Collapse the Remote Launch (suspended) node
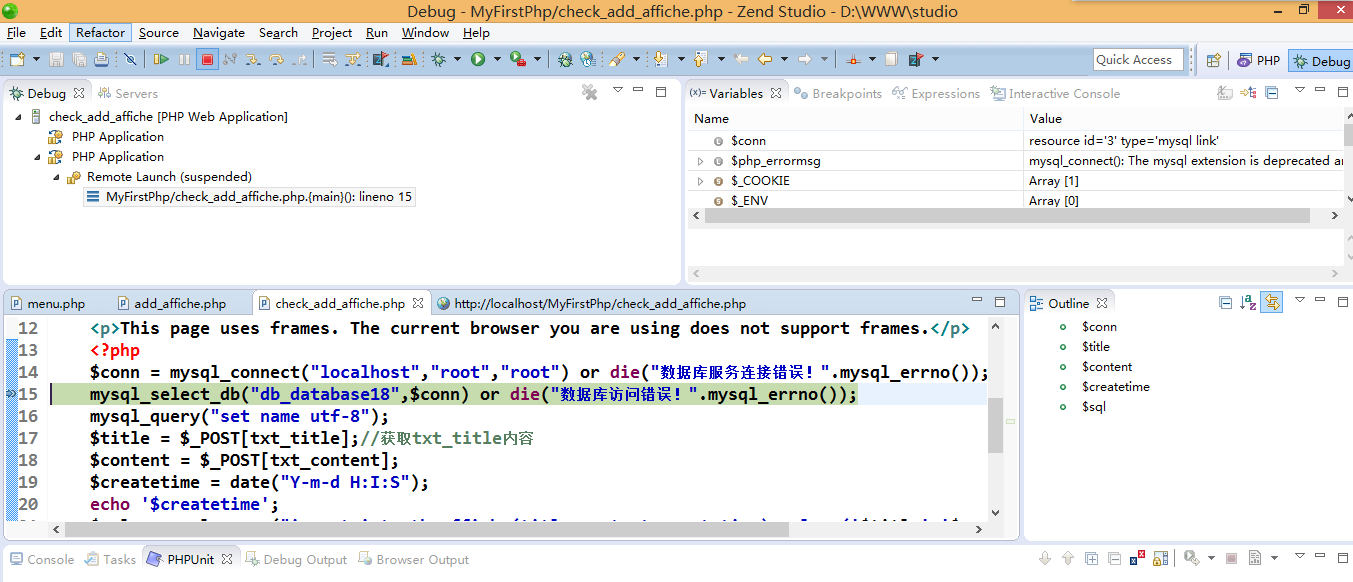Screen dimensions: 1353x582 pos(56,177)
